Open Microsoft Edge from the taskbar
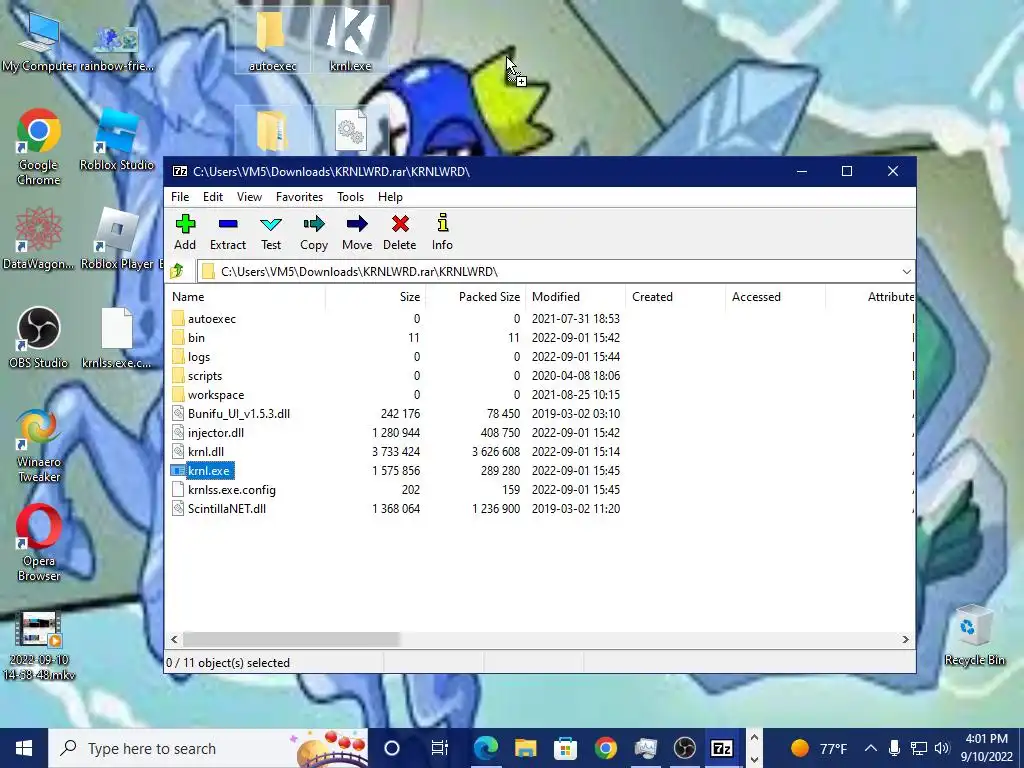 pos(486,748)
